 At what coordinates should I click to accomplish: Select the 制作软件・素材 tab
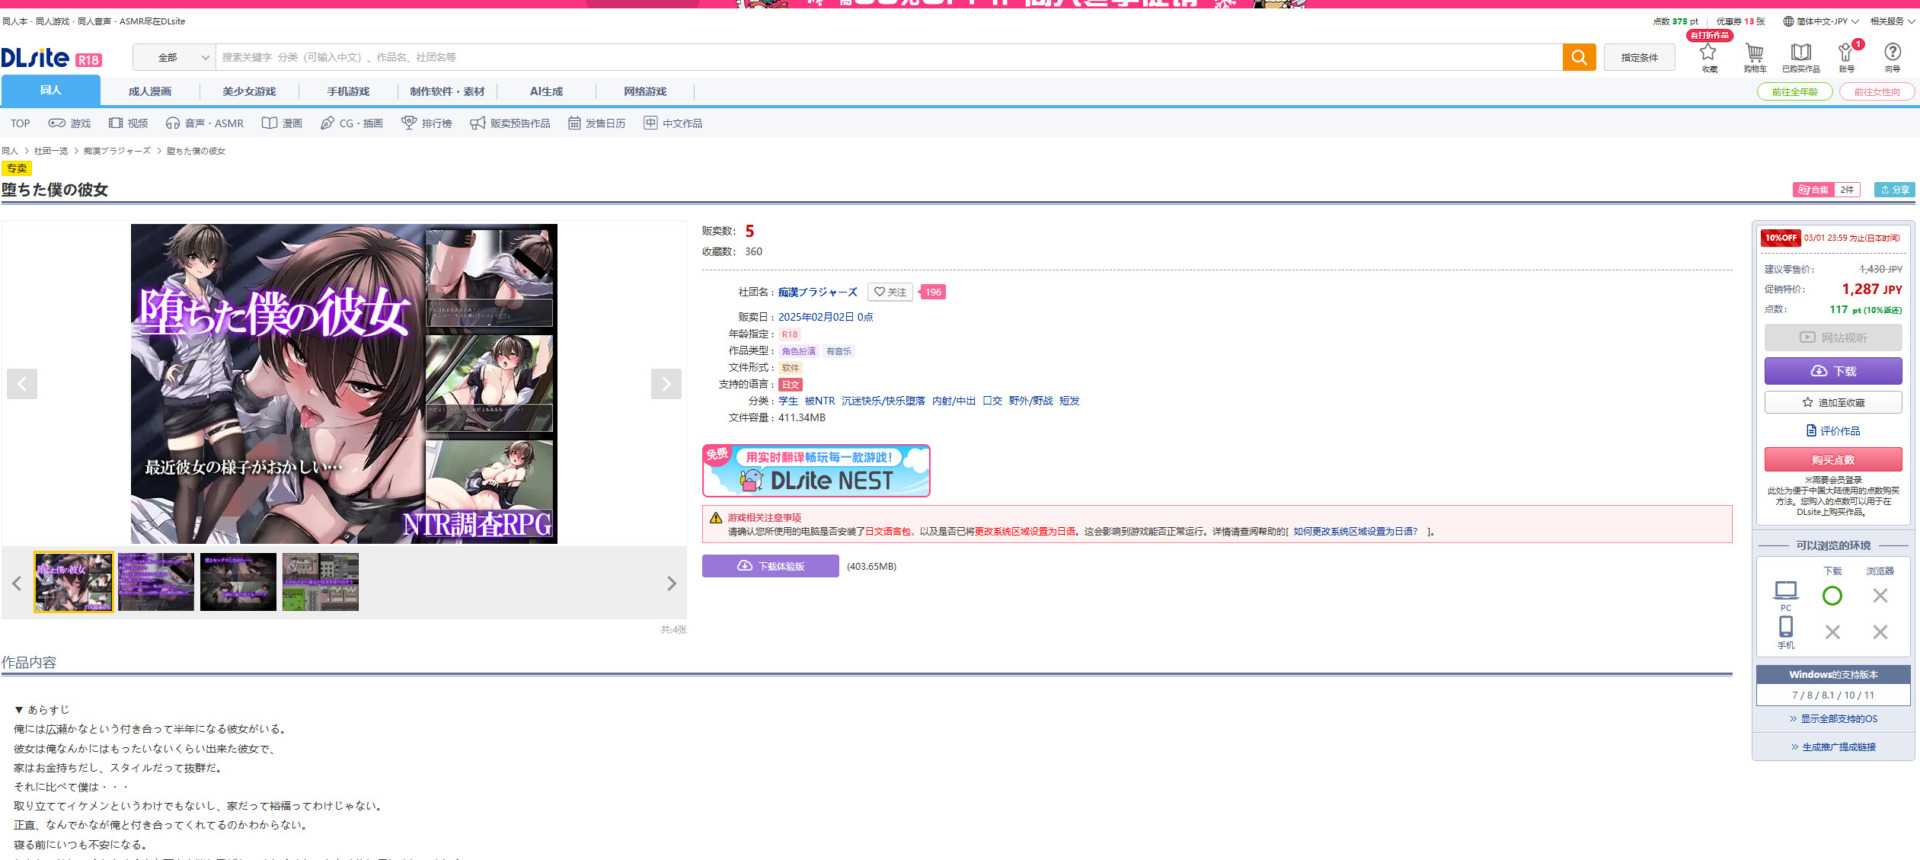447,91
